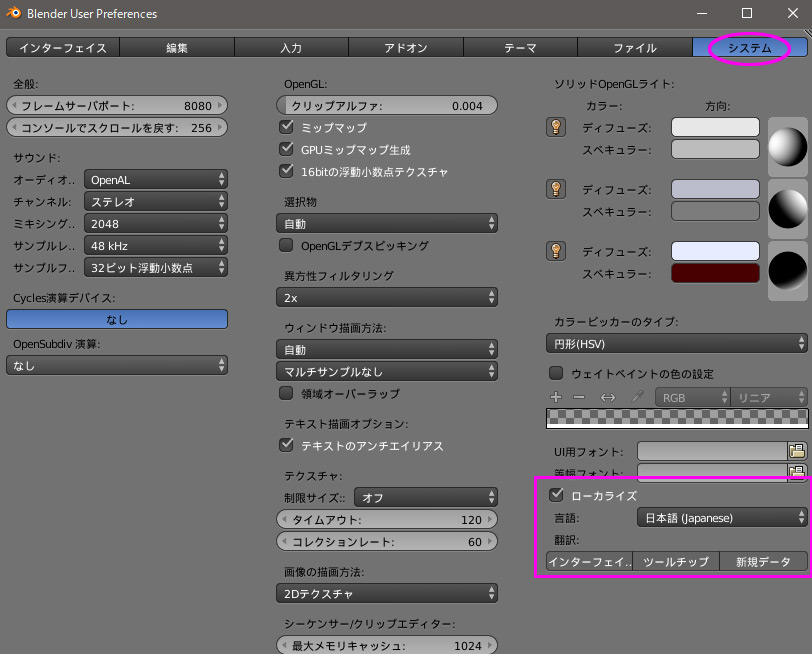Expand the 制限サイズ dropdown showing オフ

[426, 498]
